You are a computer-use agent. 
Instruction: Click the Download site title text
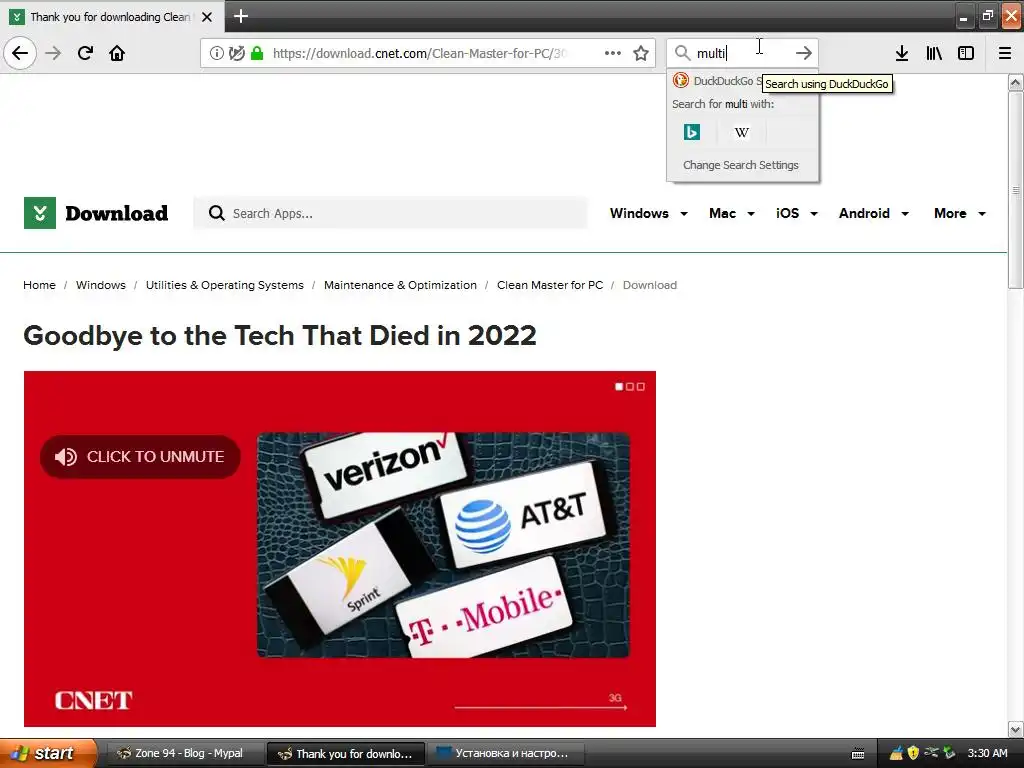[x=117, y=214]
